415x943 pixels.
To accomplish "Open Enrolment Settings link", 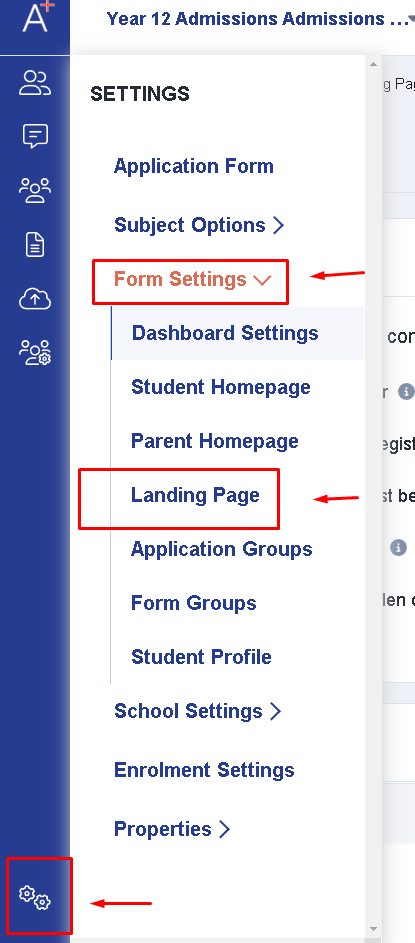I will coord(204,770).
